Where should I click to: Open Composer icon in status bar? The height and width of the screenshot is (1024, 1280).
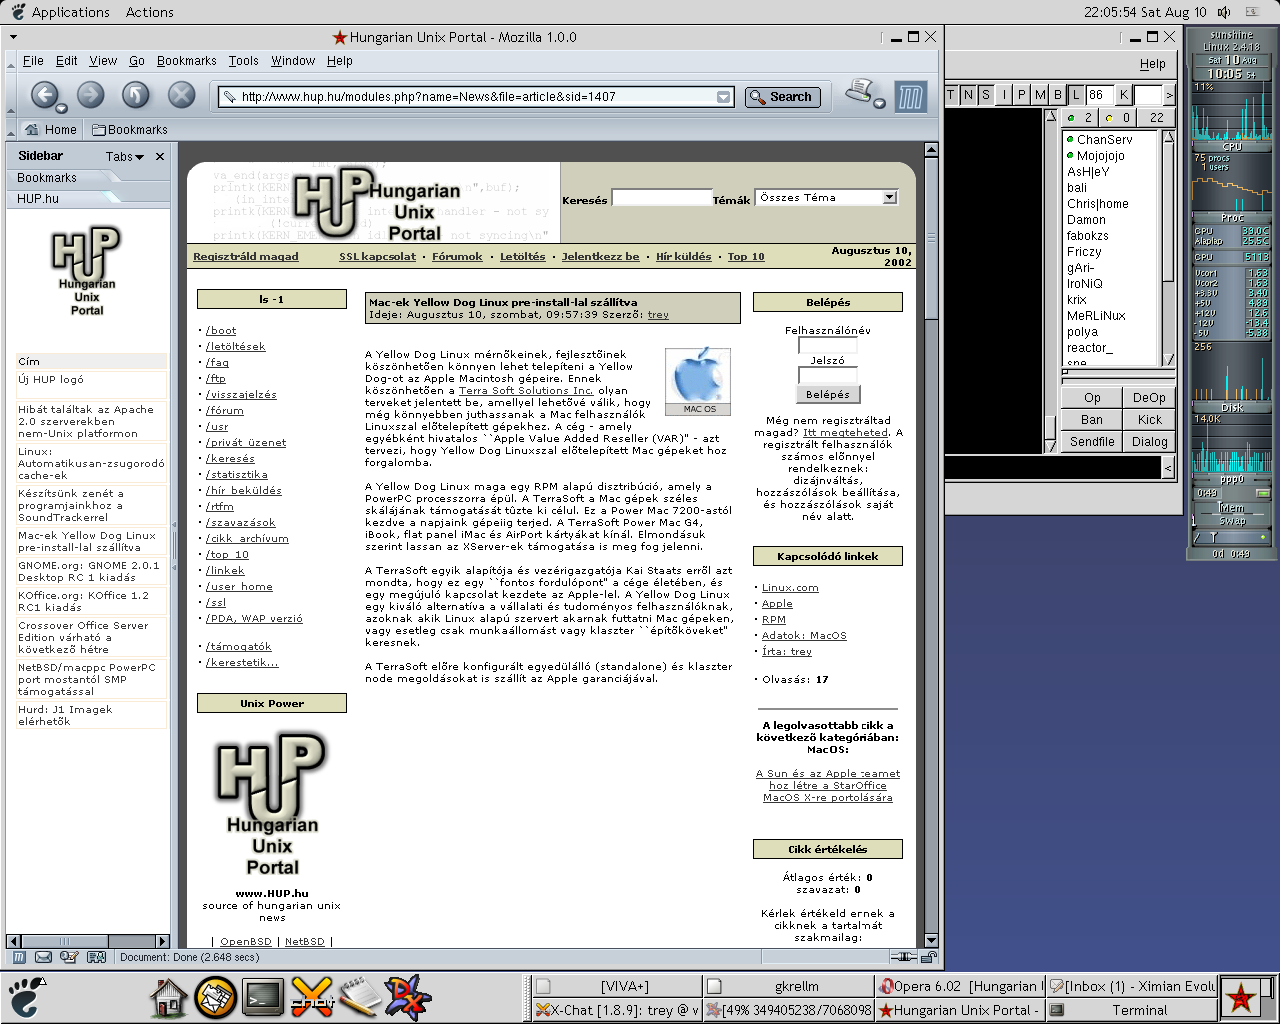tap(69, 957)
